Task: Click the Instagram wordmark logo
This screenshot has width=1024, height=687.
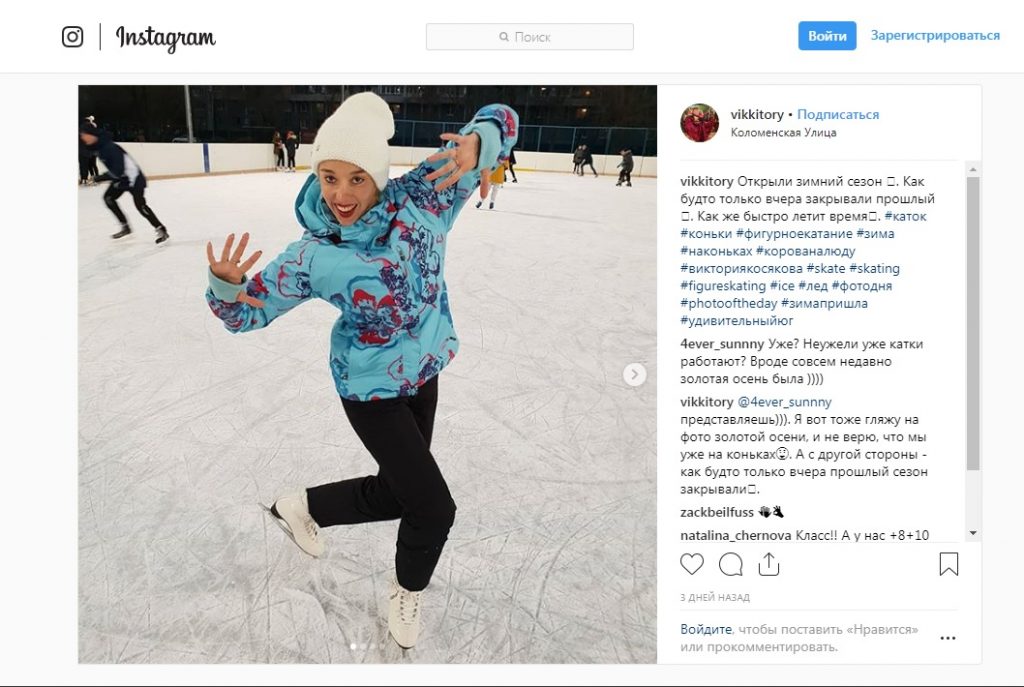Action: [165, 38]
